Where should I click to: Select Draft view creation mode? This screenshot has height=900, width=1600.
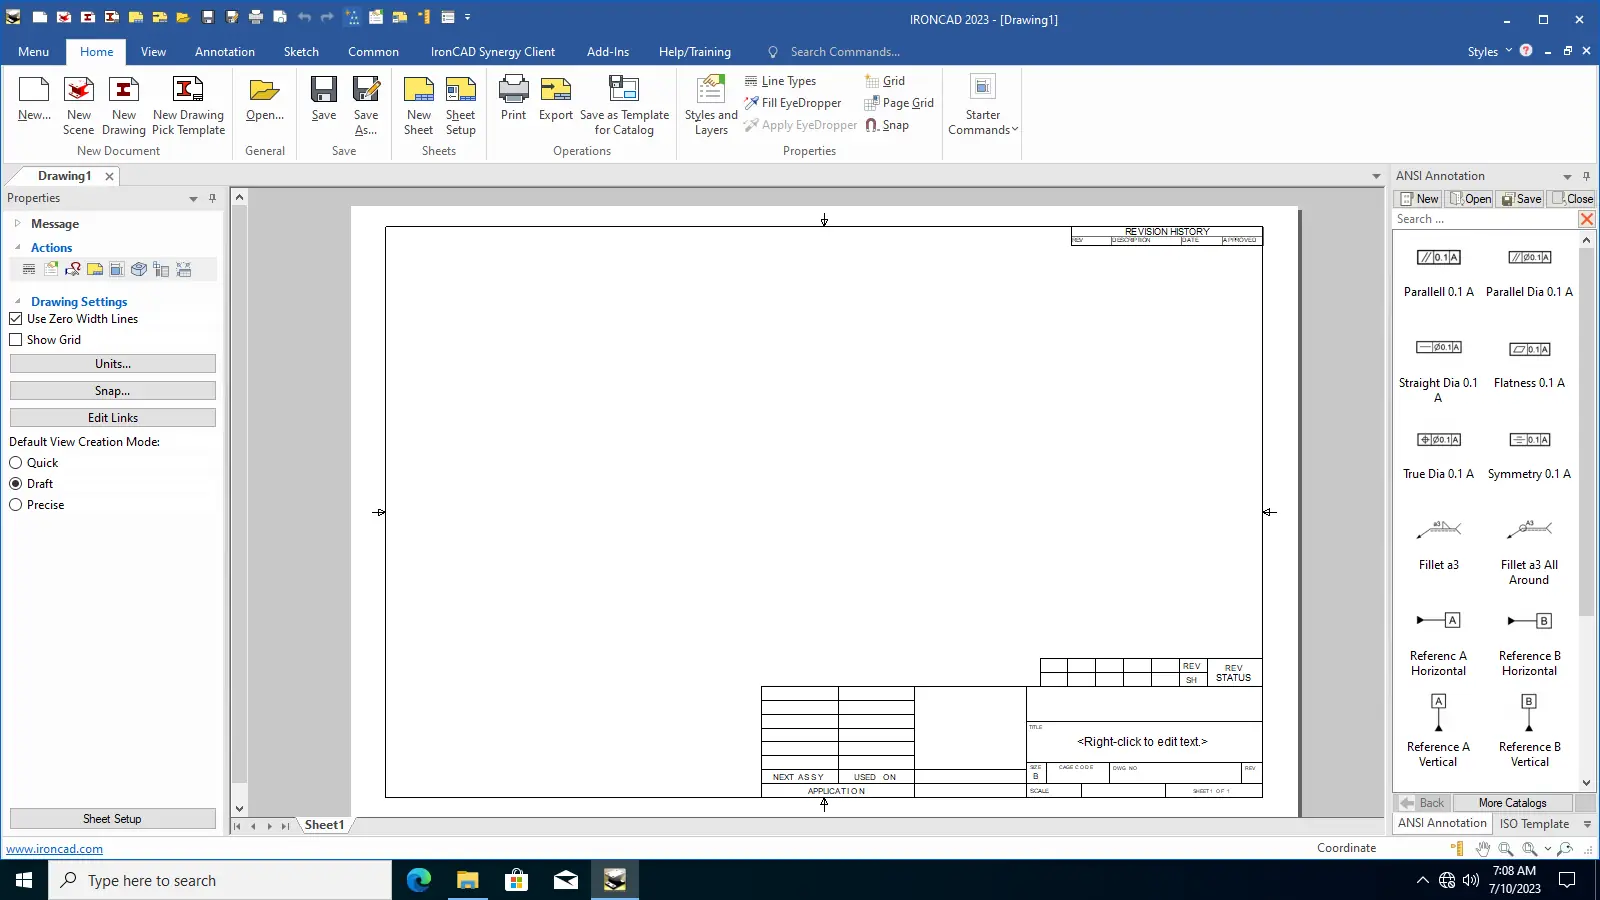pyautogui.click(x=16, y=484)
